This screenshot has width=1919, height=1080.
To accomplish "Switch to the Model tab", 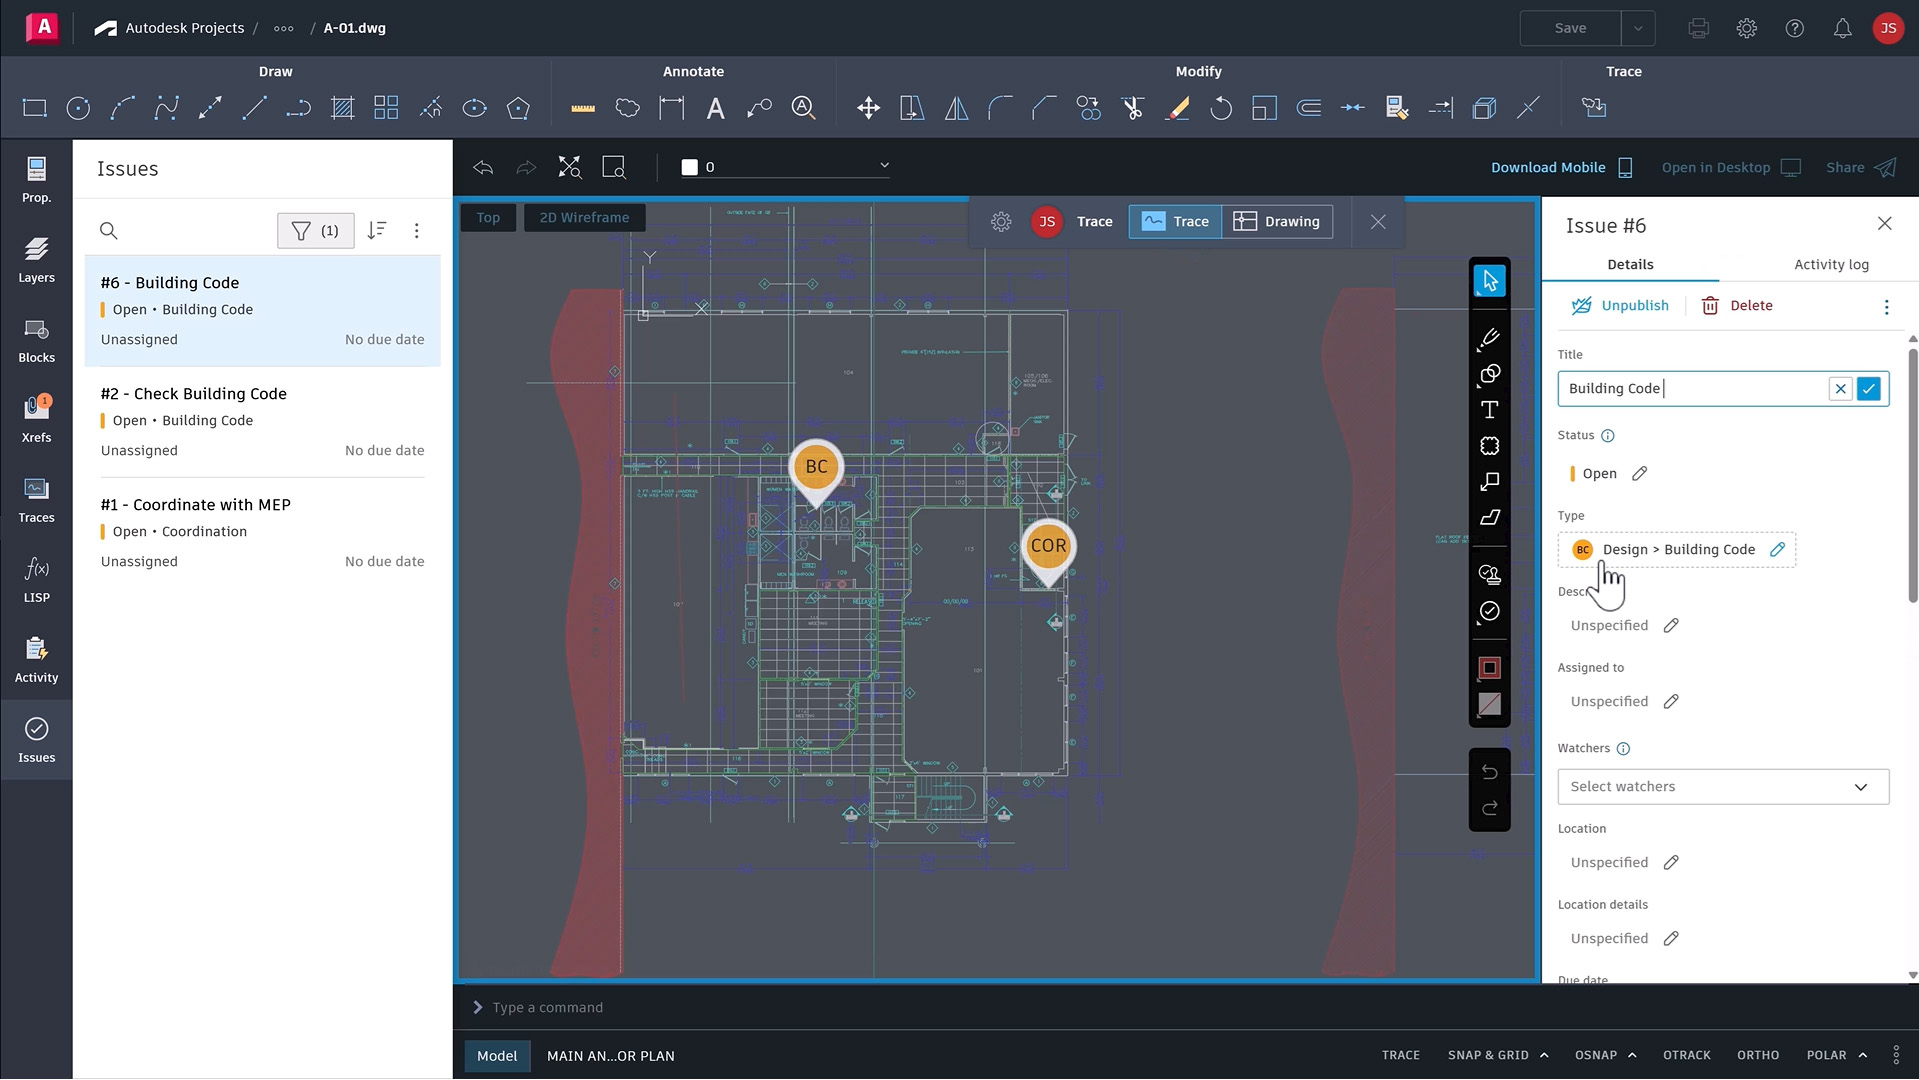I will coord(497,1055).
